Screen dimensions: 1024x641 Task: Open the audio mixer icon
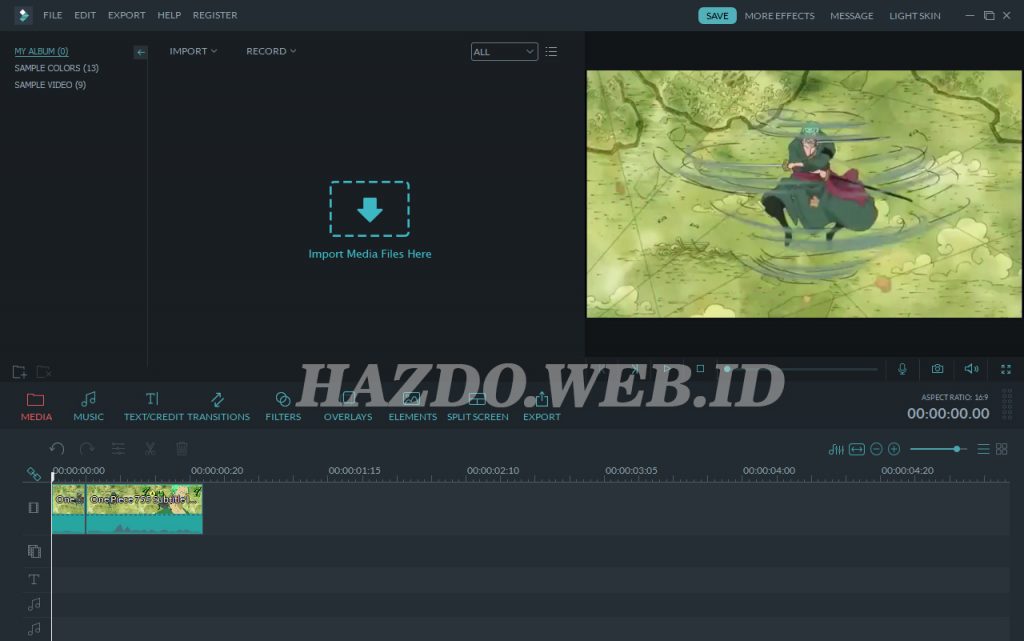836,449
